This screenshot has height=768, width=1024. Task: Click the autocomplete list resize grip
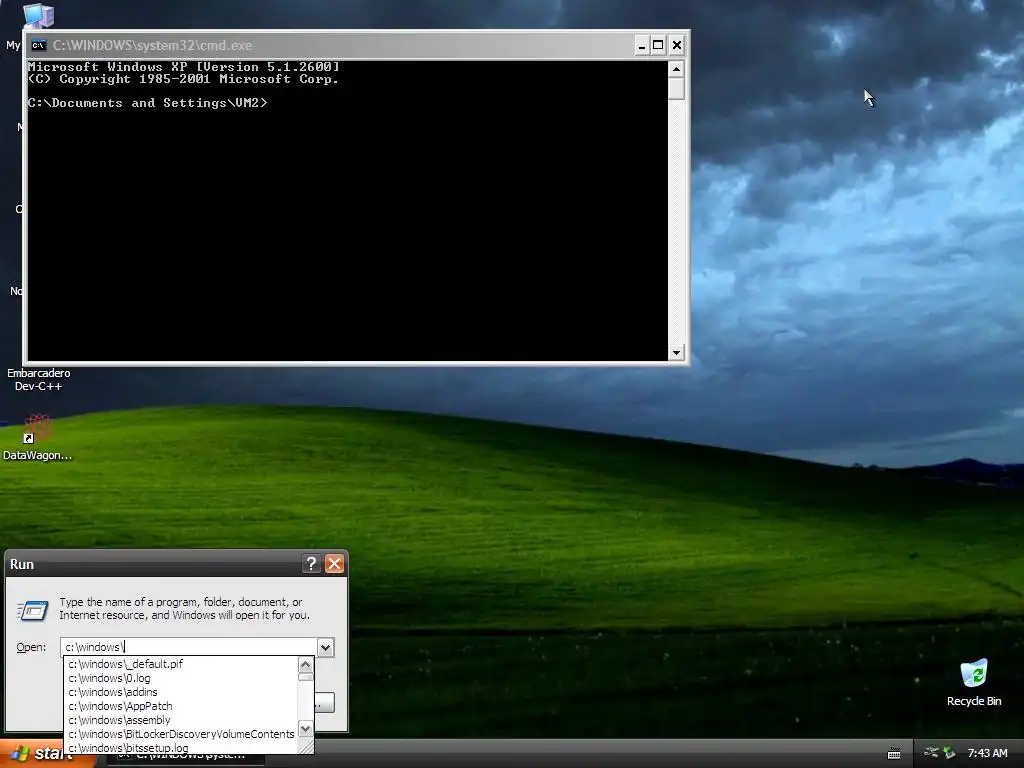[x=306, y=745]
